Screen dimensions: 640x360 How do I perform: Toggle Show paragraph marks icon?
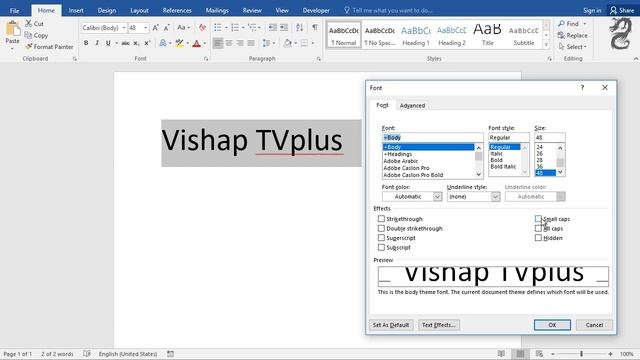[x=315, y=28]
